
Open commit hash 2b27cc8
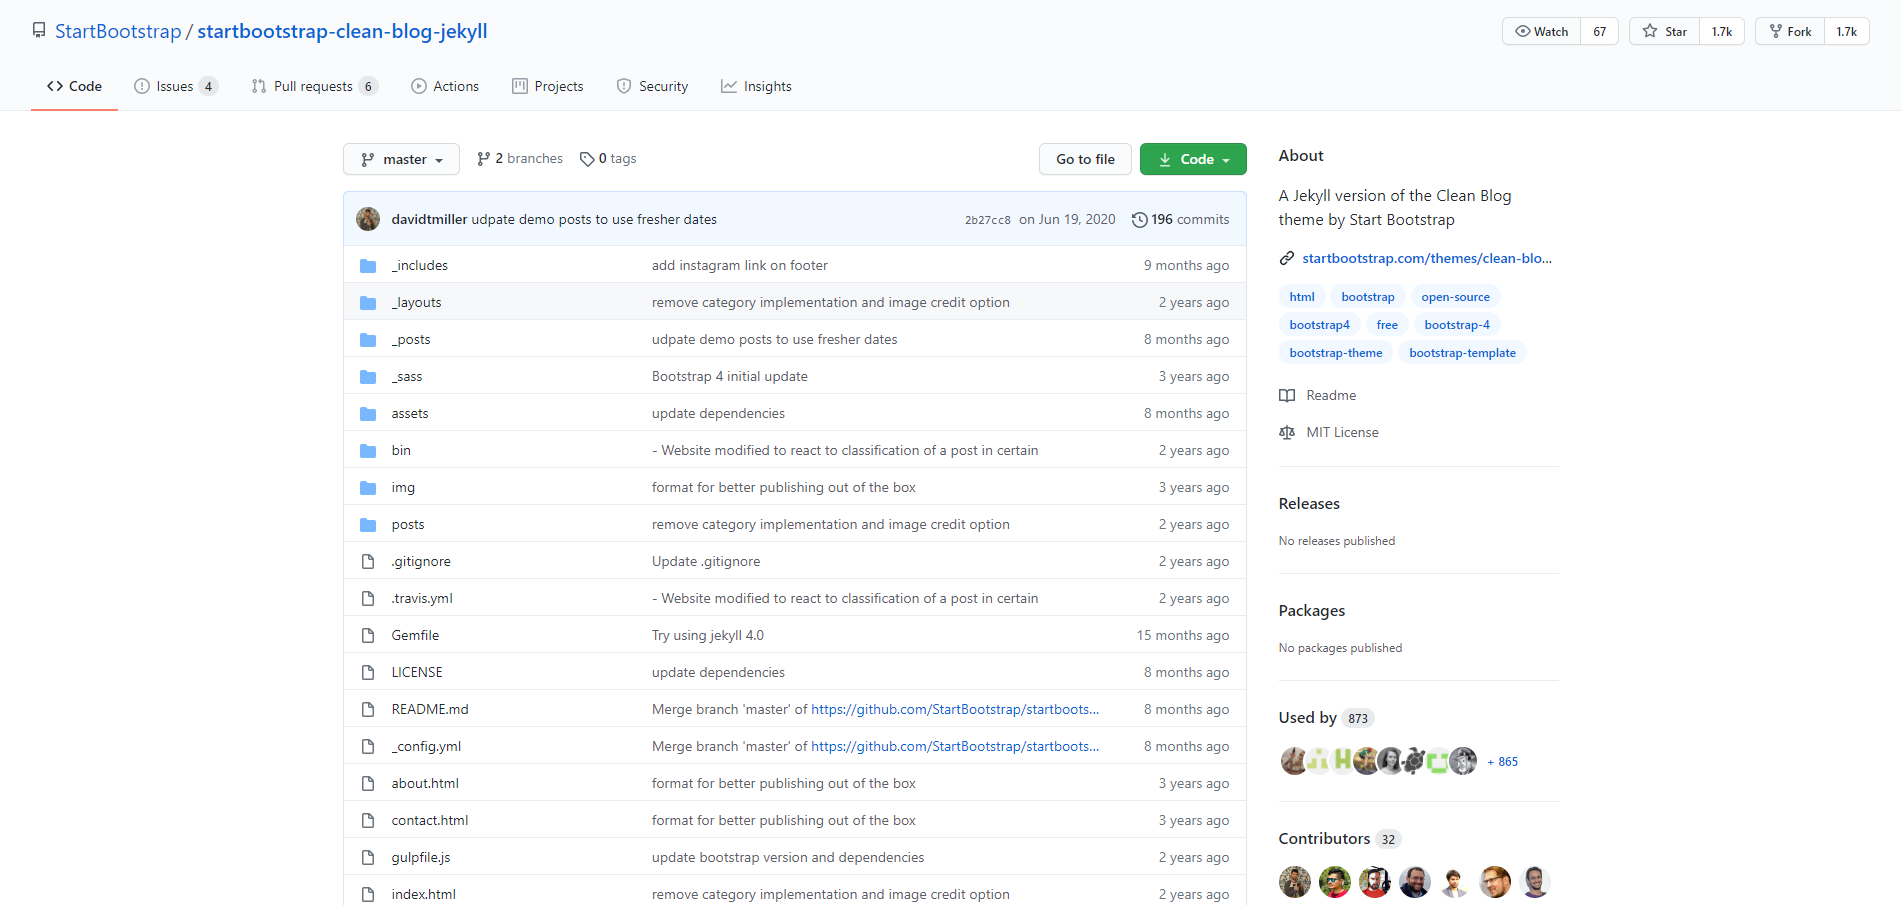click(987, 220)
